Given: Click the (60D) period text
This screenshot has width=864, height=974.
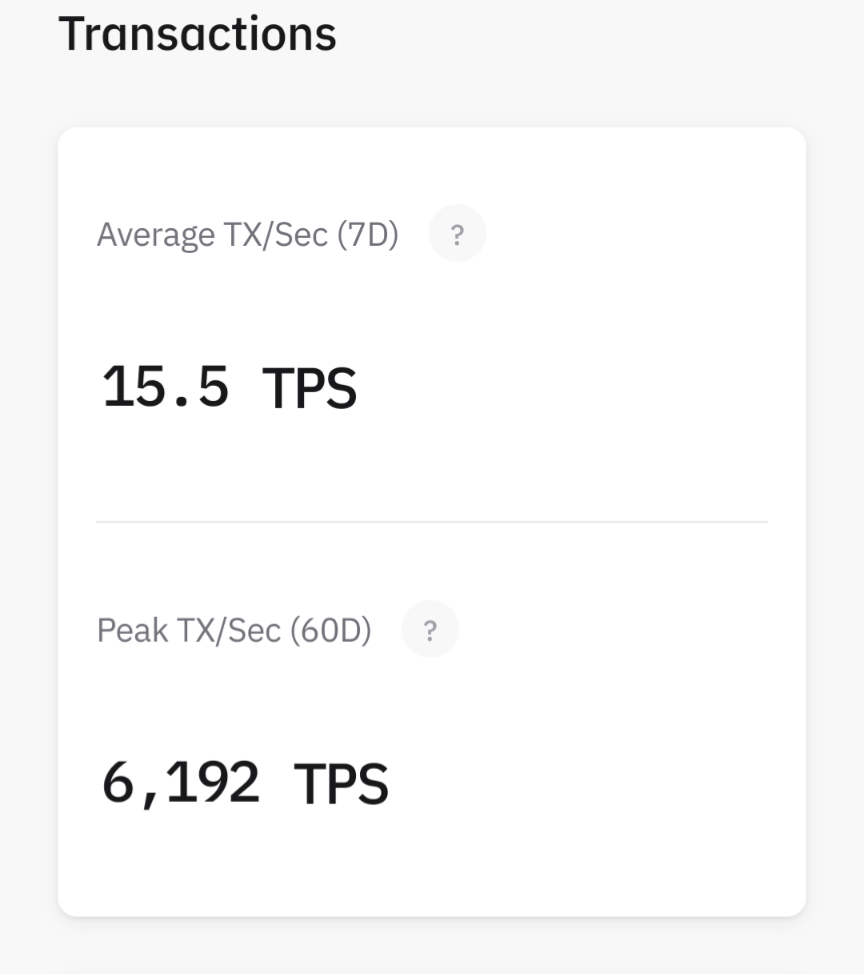Looking at the screenshot, I should click(x=330, y=631).
